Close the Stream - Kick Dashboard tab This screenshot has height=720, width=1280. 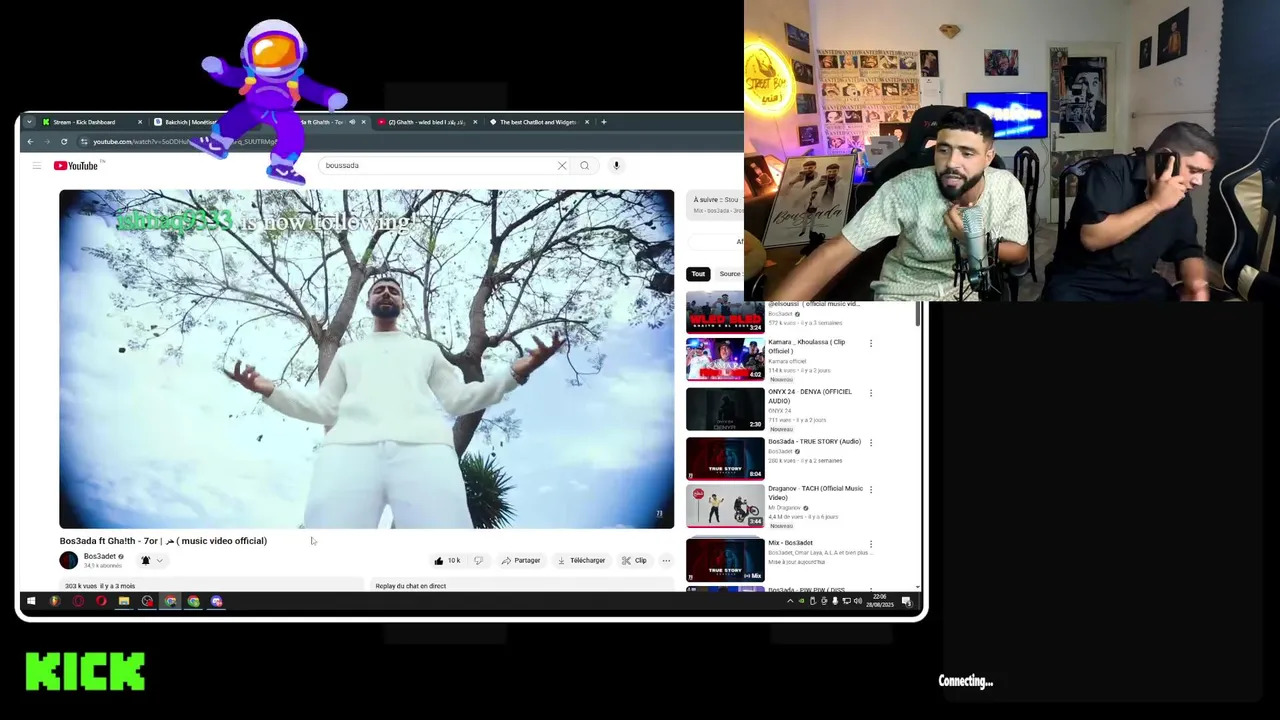[x=140, y=122]
